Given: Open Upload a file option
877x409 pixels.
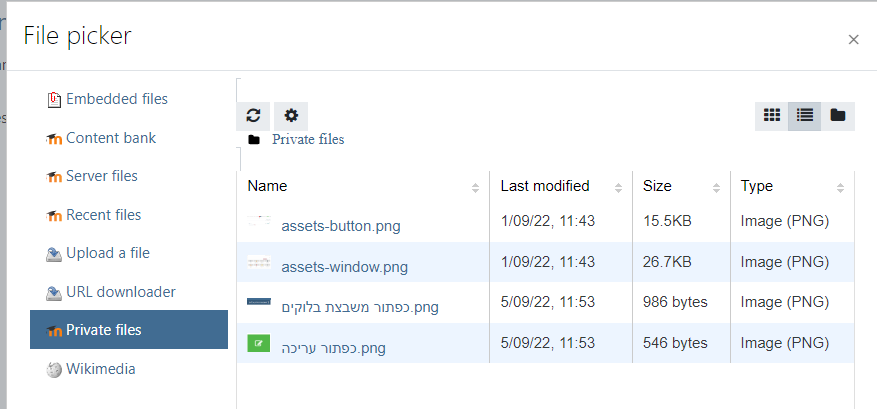Looking at the screenshot, I should pos(107,253).
